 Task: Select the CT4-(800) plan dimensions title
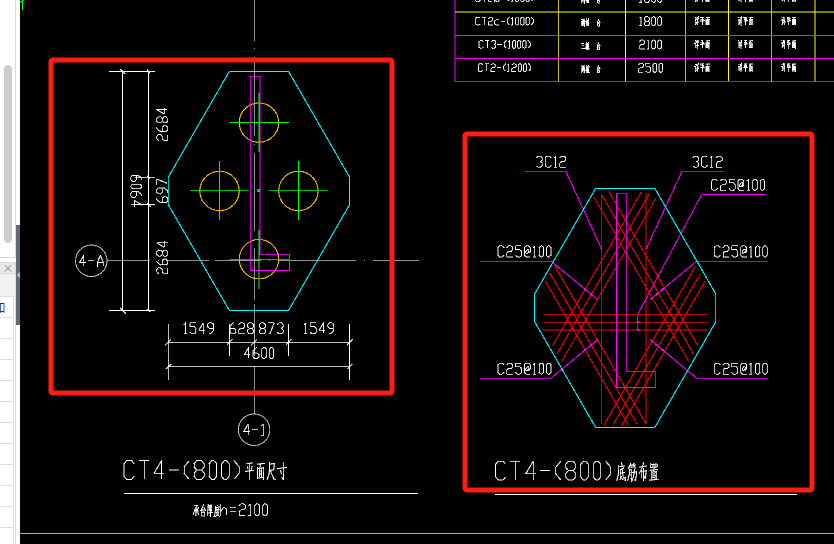[205, 471]
